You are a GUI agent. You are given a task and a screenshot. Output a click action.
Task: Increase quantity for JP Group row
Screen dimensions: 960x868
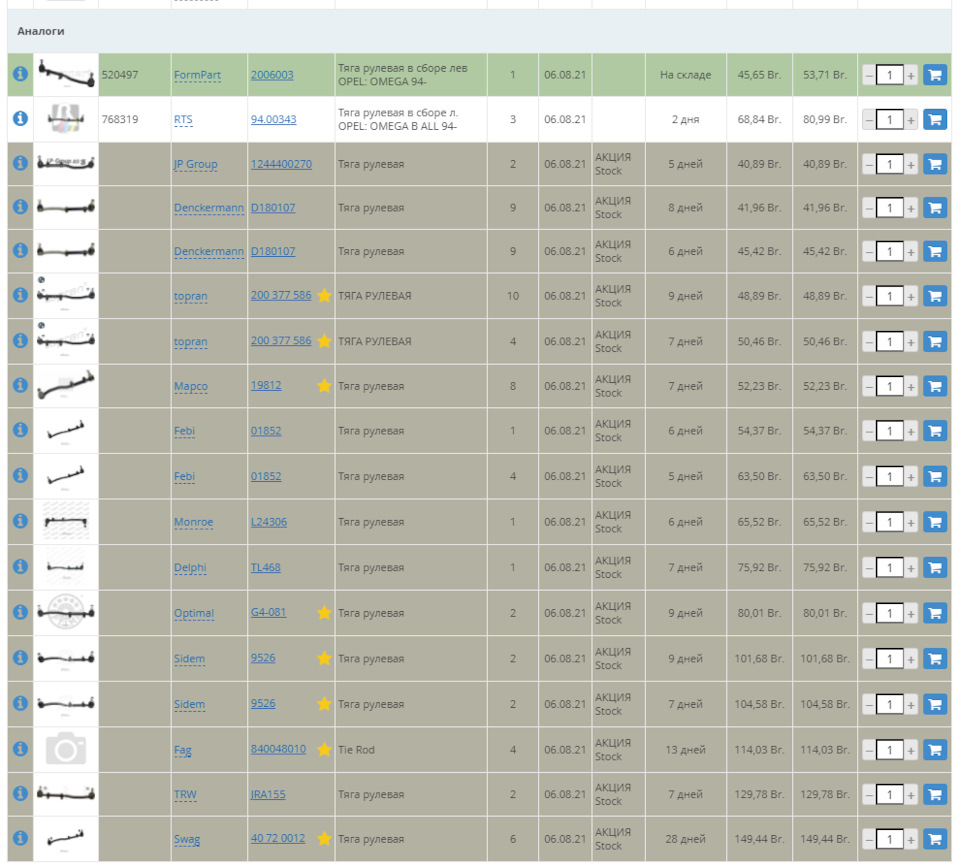tap(911, 165)
